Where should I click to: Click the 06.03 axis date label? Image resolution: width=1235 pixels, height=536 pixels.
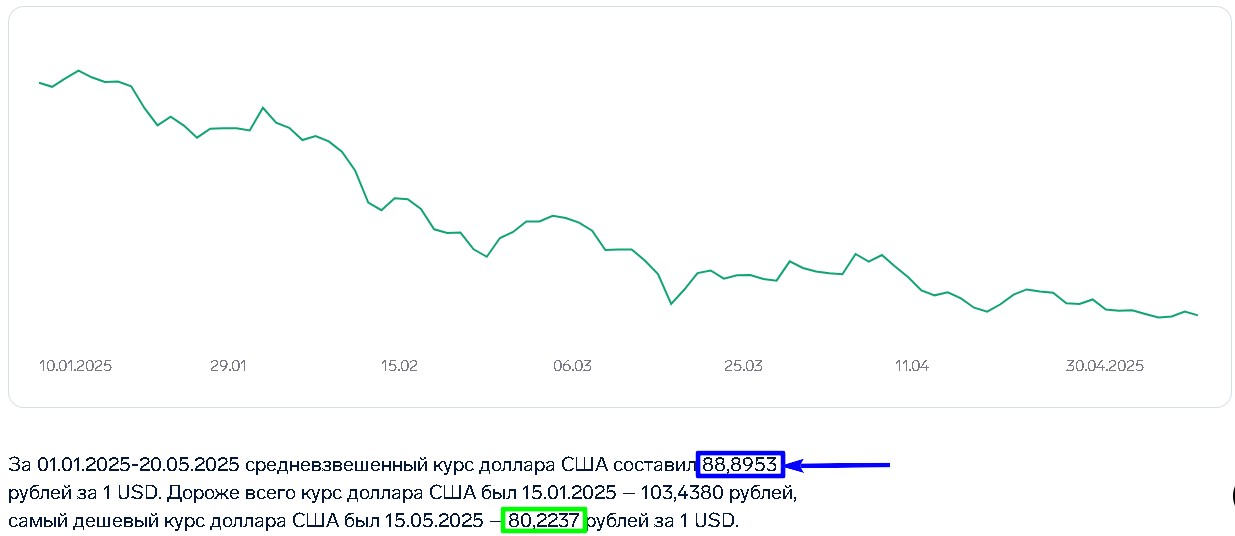572,366
